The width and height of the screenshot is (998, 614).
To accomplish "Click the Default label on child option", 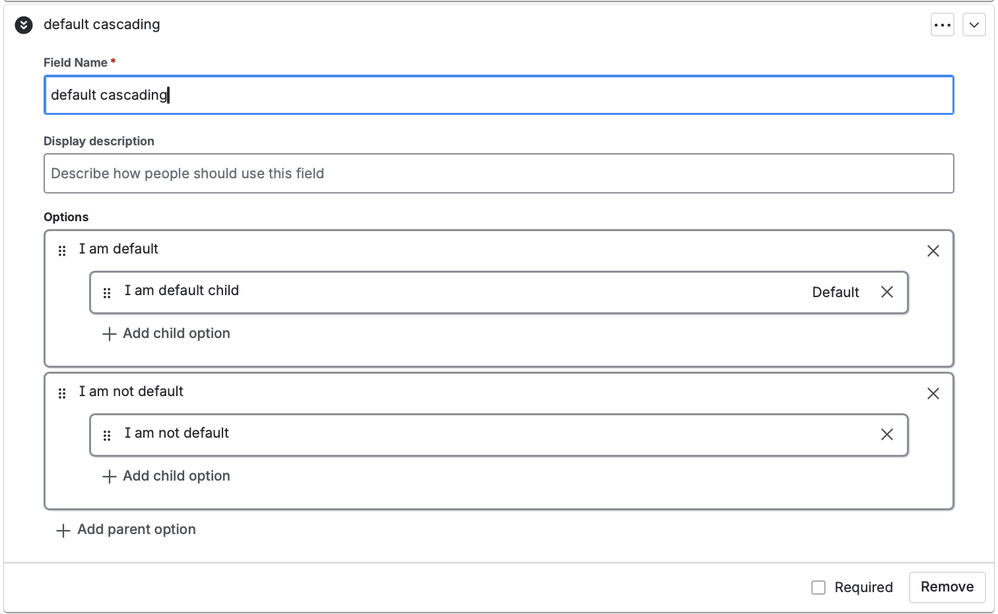I will (x=835, y=292).
